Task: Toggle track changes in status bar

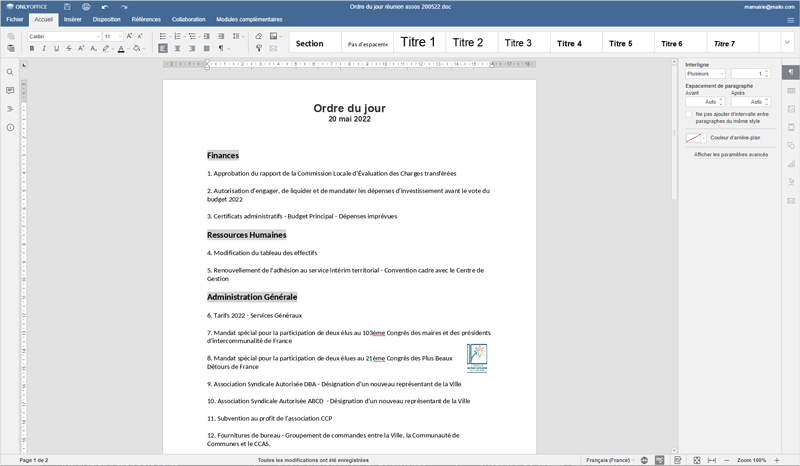Action: [x=678, y=460]
